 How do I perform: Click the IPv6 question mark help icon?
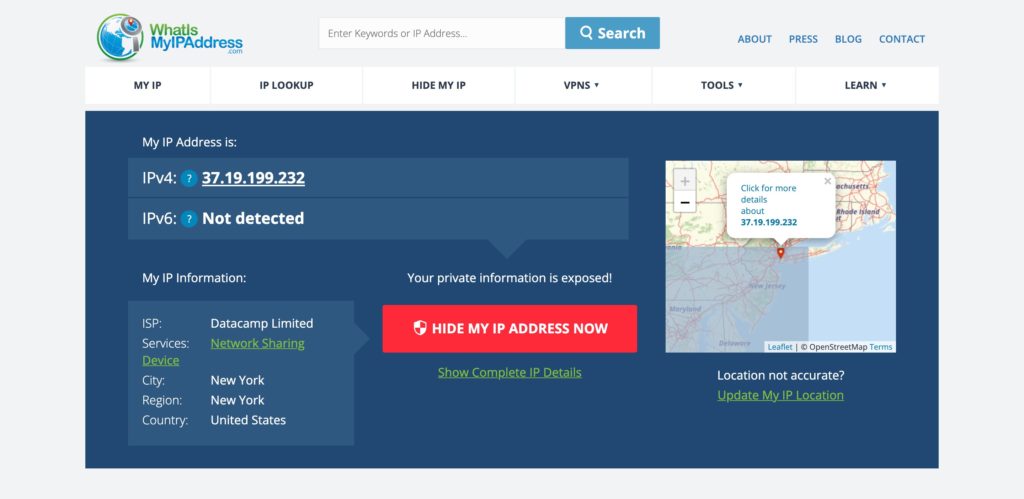189,219
